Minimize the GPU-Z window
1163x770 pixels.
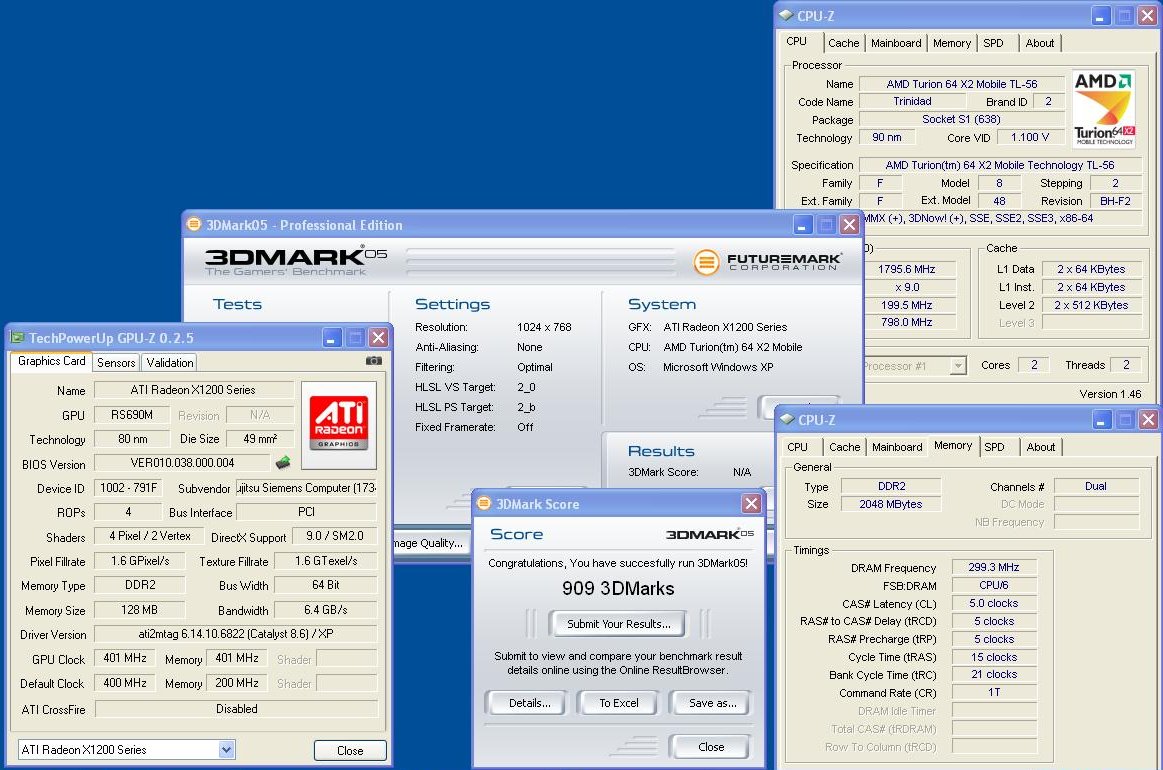(332, 338)
